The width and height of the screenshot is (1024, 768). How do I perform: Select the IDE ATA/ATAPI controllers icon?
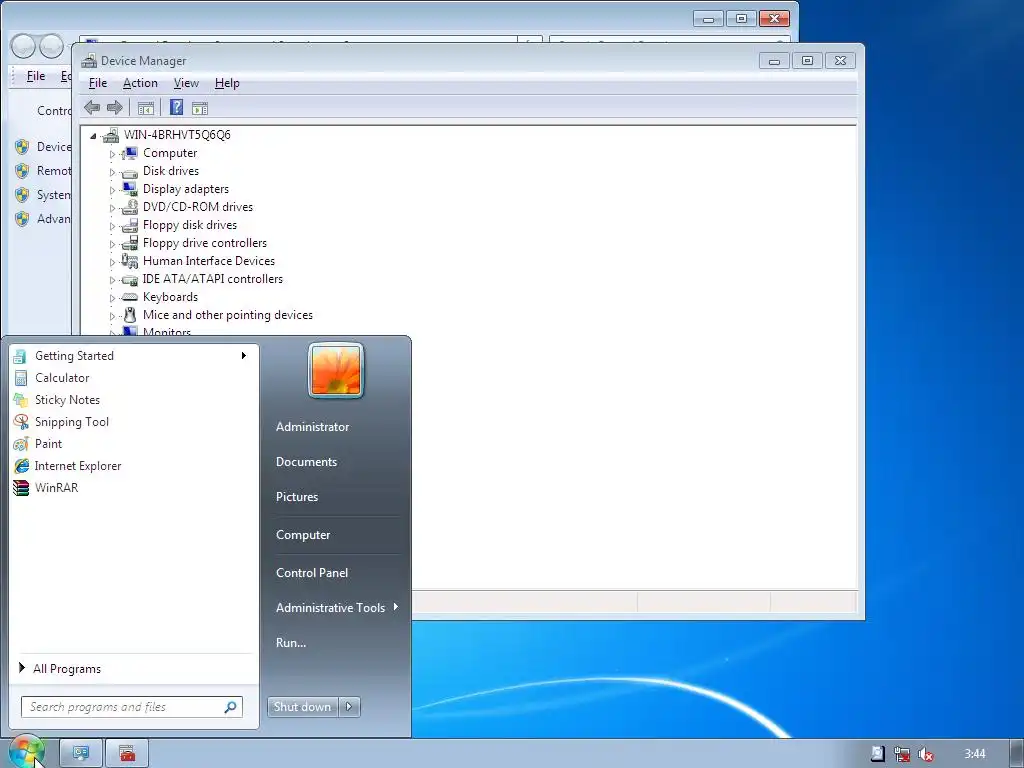[x=130, y=280]
